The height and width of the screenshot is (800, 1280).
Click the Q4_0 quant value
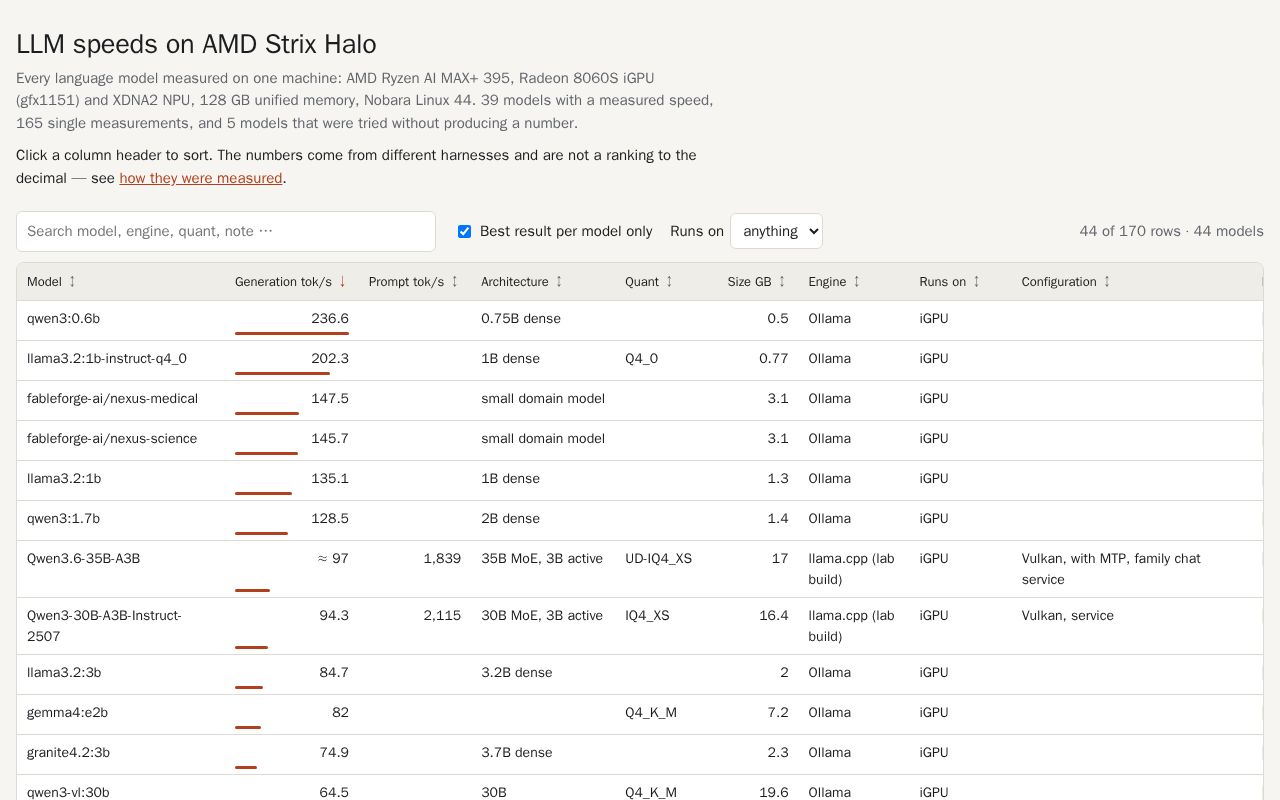[641, 359]
